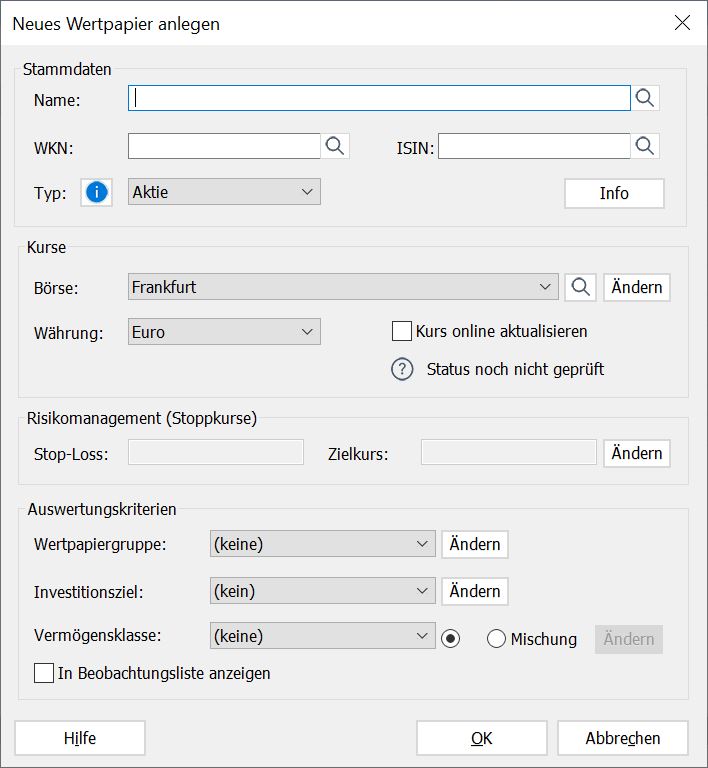Enable Kurs online aktualisieren checkbox
This screenshot has height=768, width=708.
[403, 331]
